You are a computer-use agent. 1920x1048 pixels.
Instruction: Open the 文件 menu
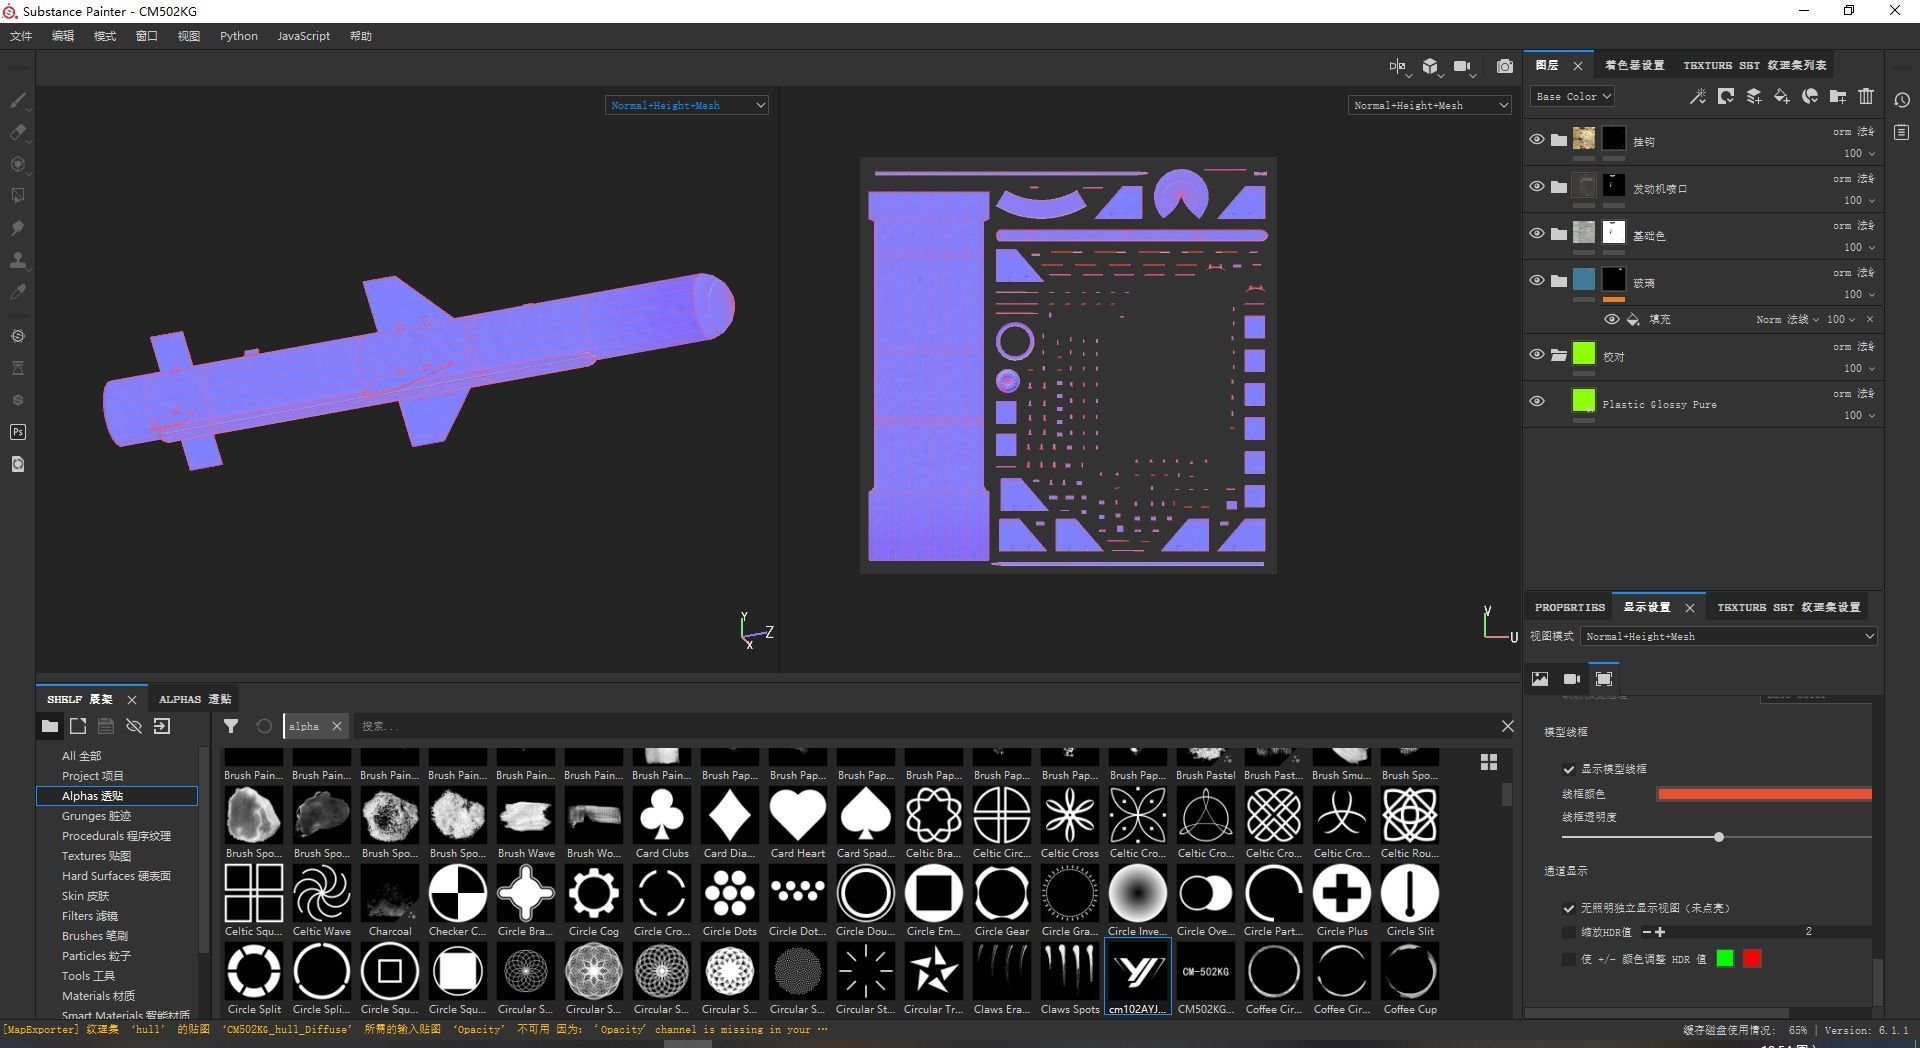click(x=21, y=36)
